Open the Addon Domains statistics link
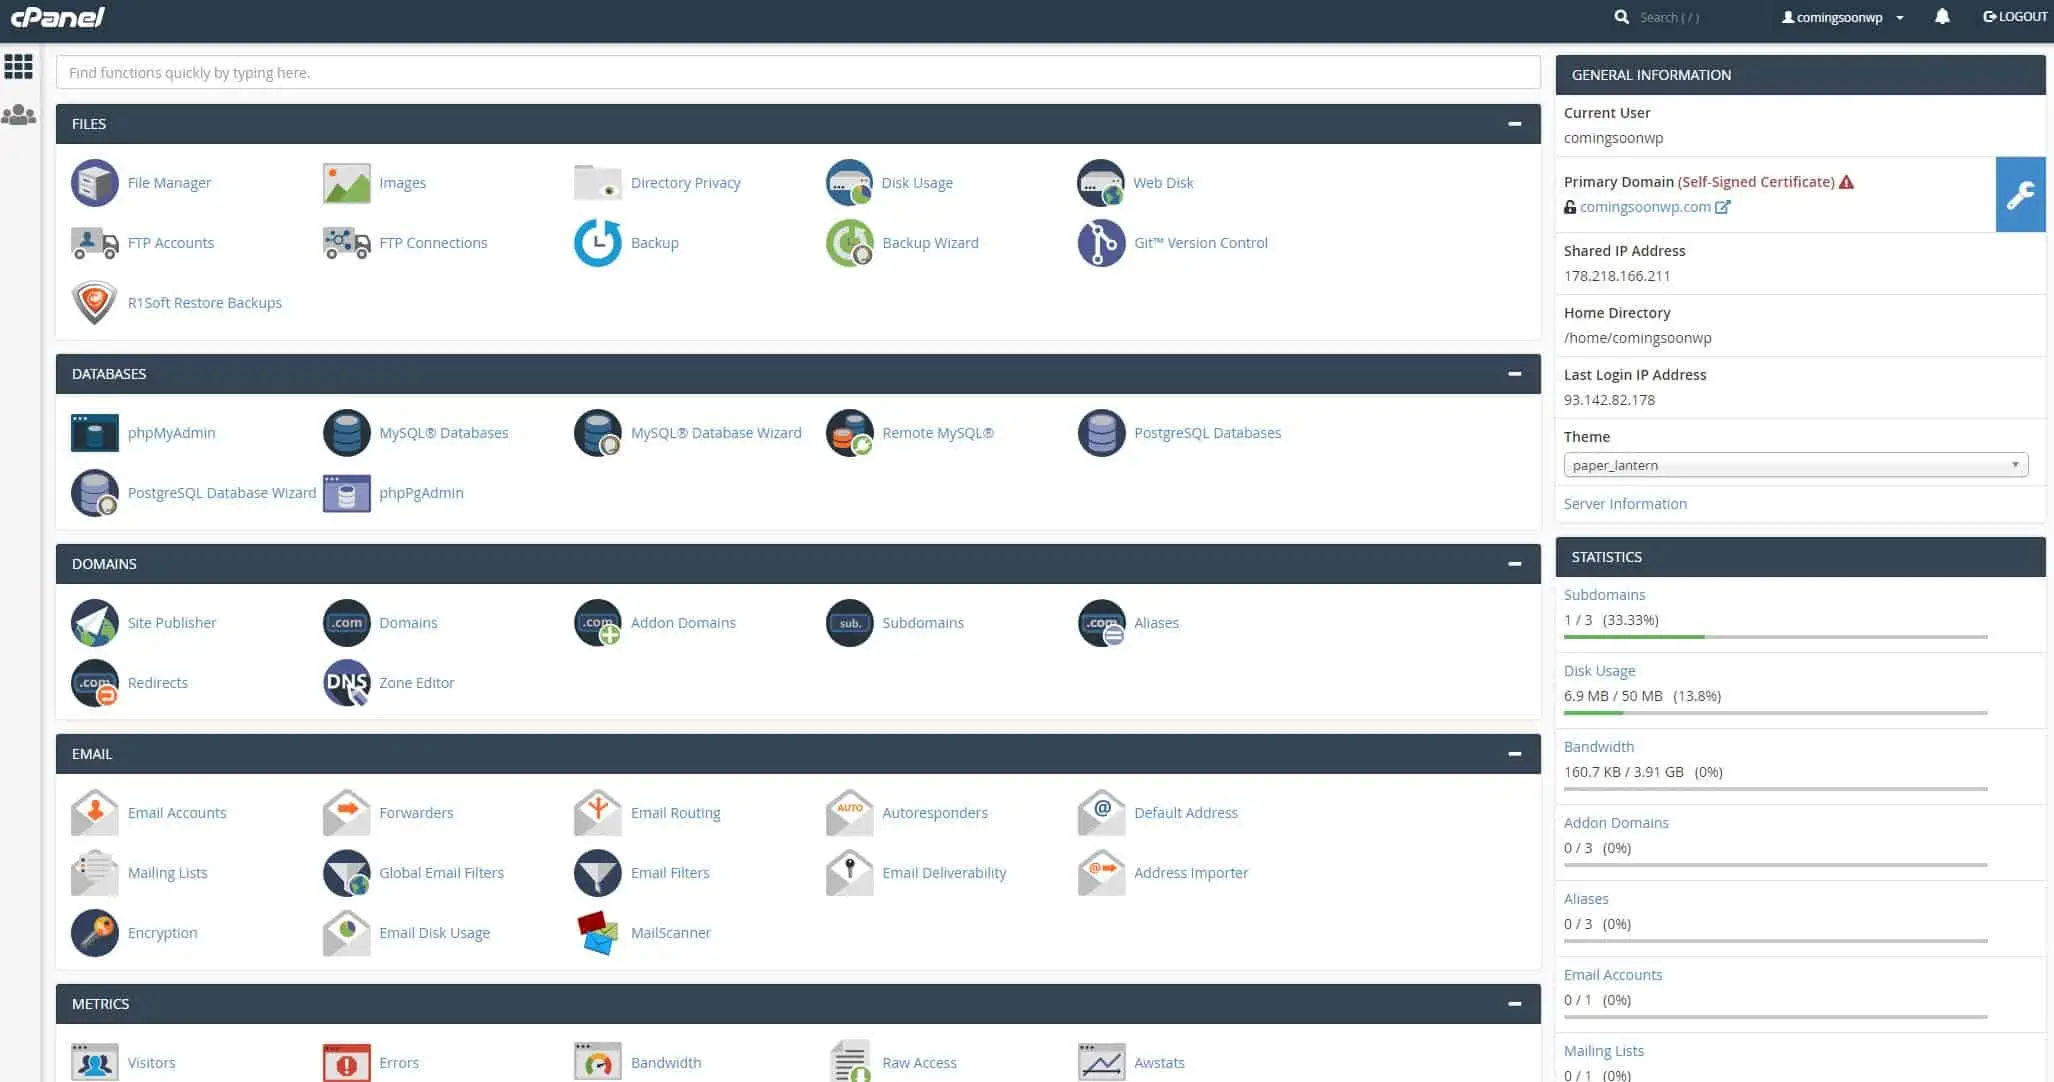This screenshot has height=1082, width=2054. tap(1616, 823)
